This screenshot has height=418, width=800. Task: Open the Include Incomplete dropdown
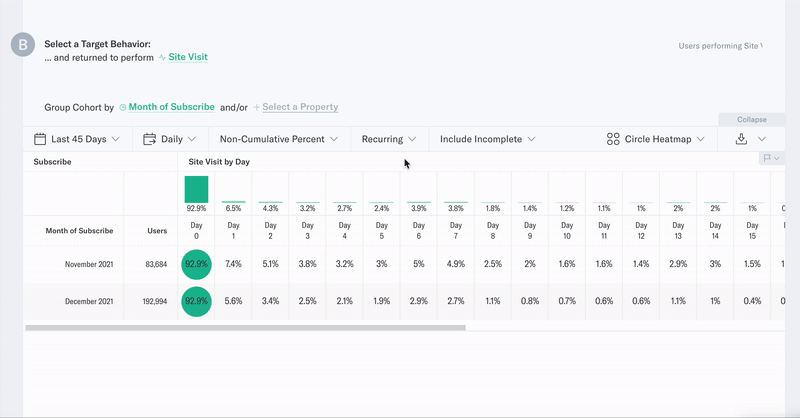487,139
